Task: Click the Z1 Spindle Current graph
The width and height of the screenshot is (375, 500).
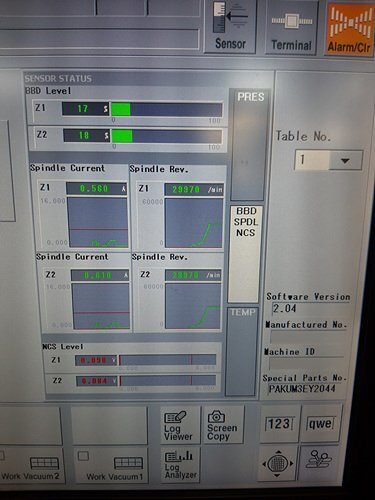Action: coord(98,222)
